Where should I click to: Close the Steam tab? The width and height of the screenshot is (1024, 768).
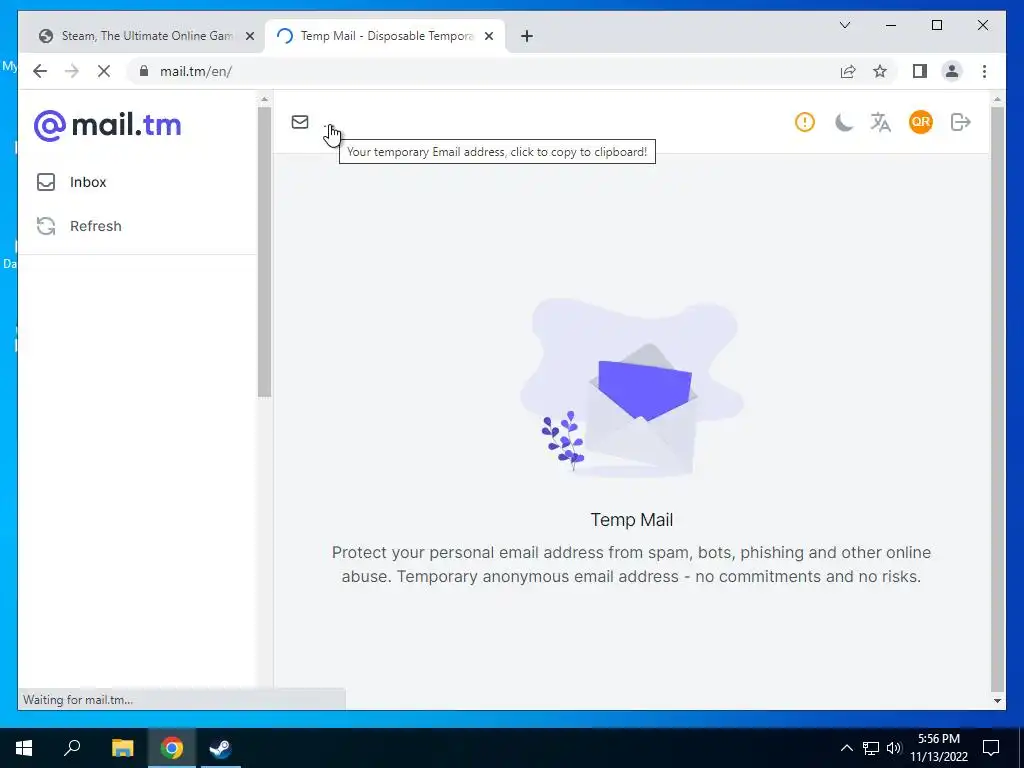pos(249,36)
